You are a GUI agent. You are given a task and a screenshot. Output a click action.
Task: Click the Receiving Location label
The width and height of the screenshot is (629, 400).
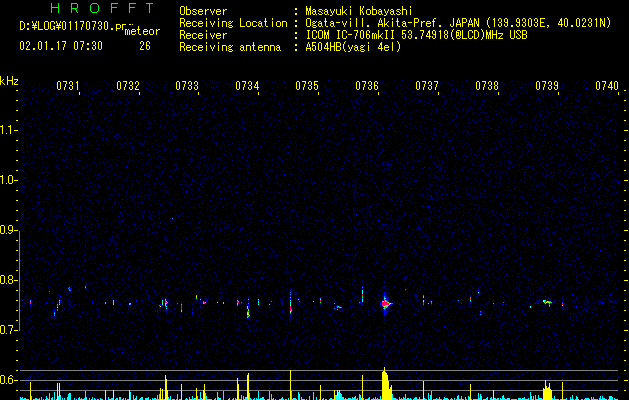tap(233, 23)
